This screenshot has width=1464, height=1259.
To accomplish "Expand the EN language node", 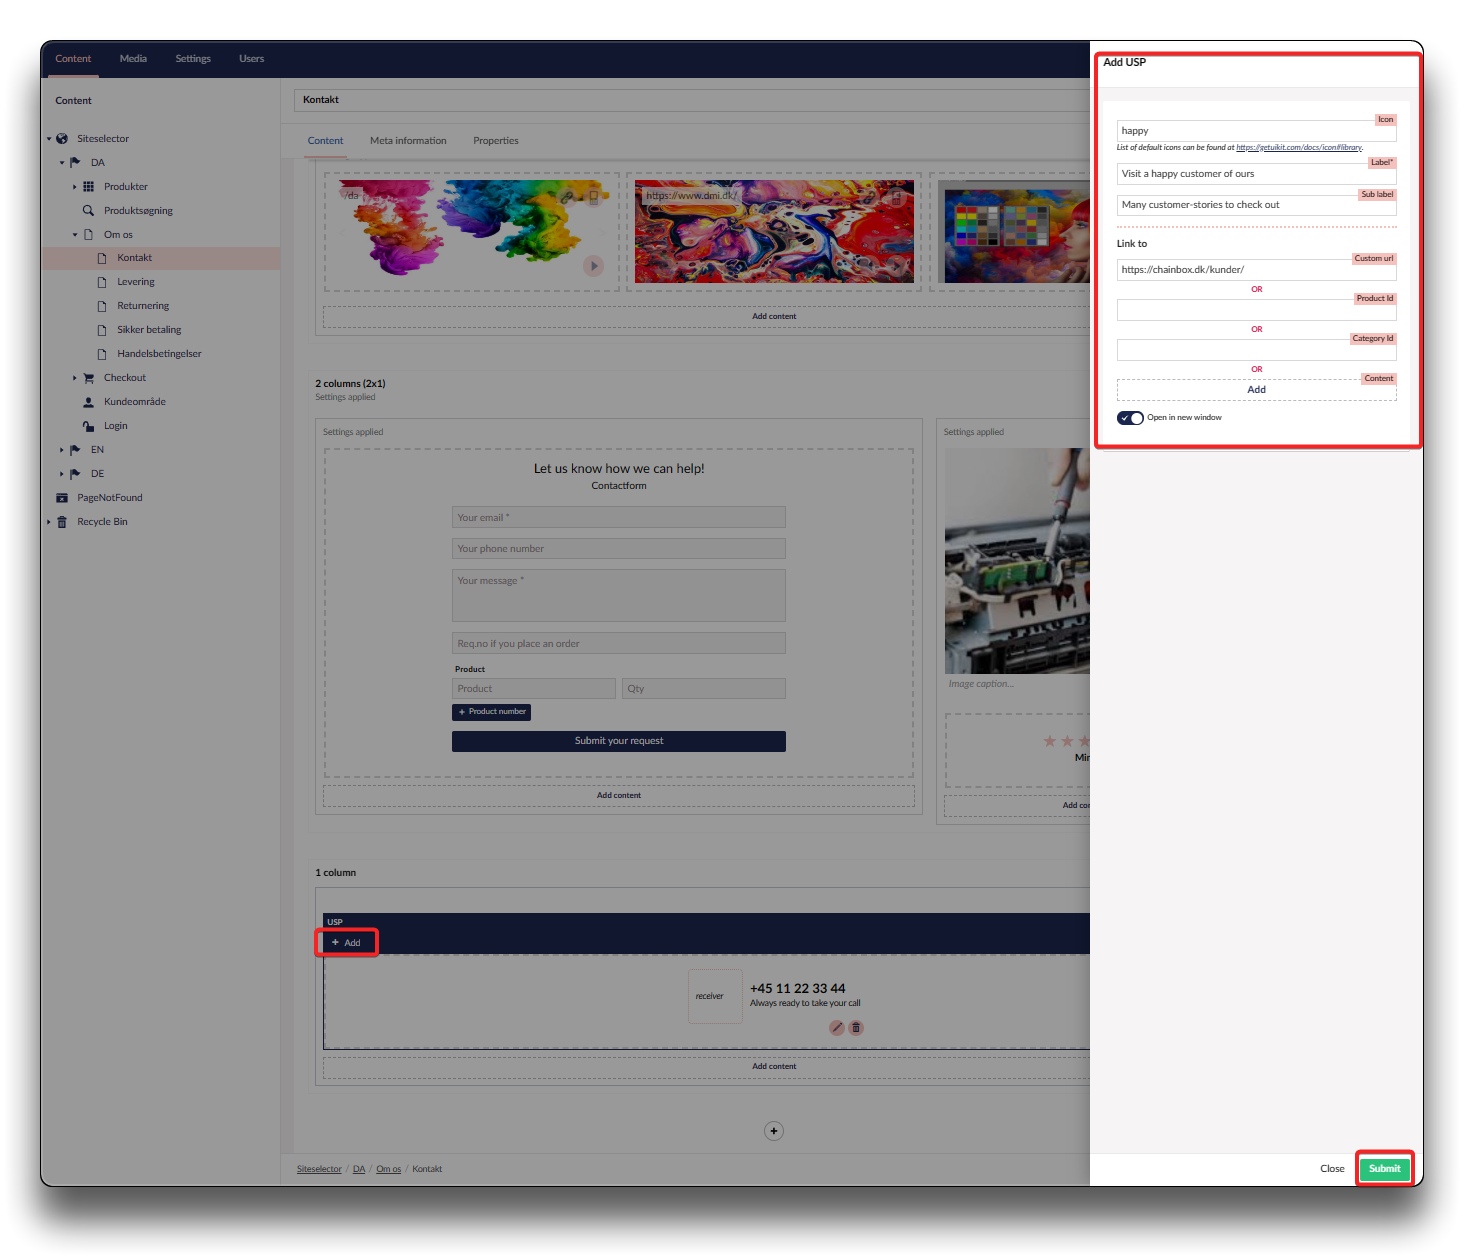I will (61, 450).
